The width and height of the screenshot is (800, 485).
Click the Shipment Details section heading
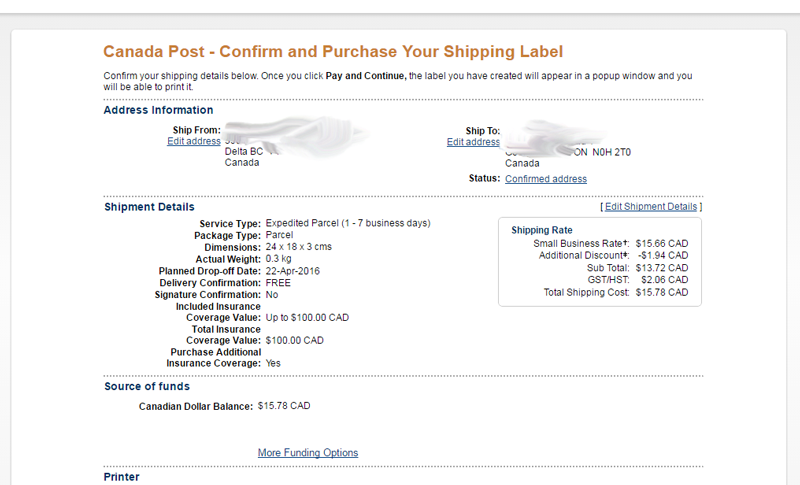pyautogui.click(x=149, y=207)
